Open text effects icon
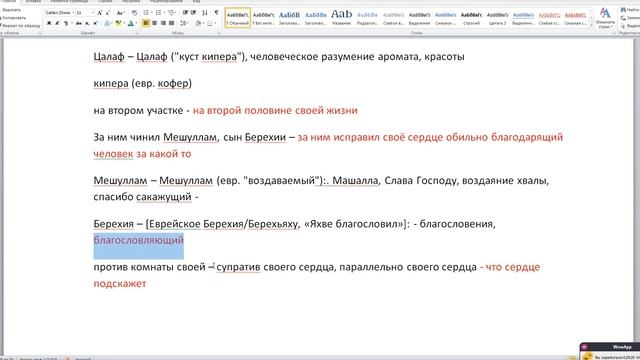The width and height of the screenshot is (640, 360). [107, 23]
